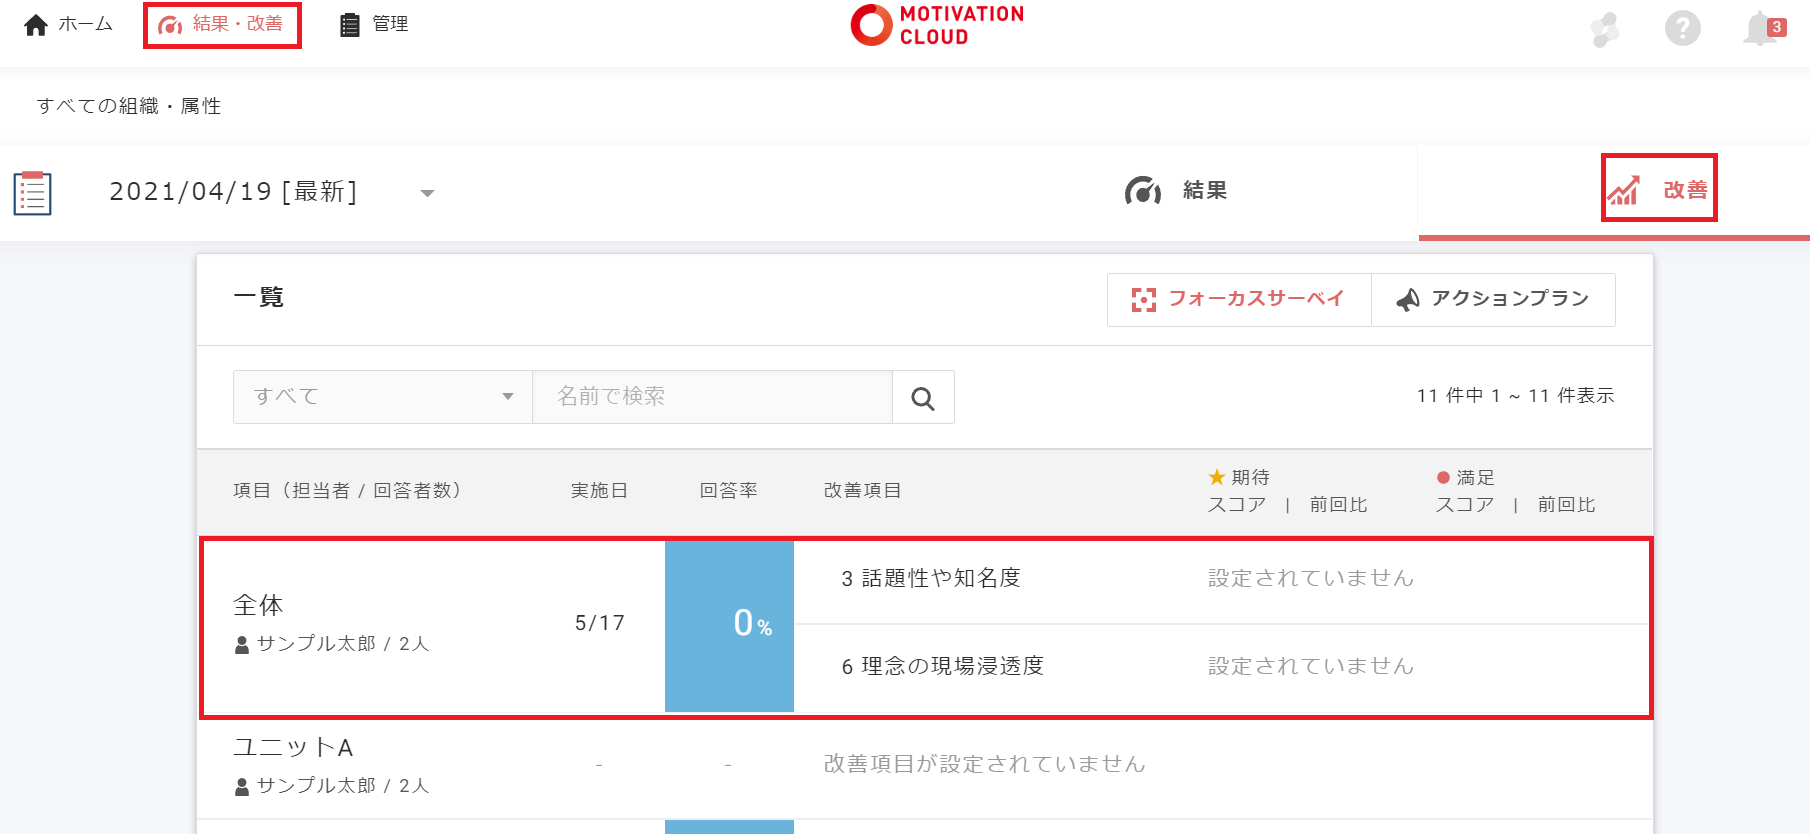Switch to the 改善 tab
The image size is (1810, 834).
pos(1659,190)
